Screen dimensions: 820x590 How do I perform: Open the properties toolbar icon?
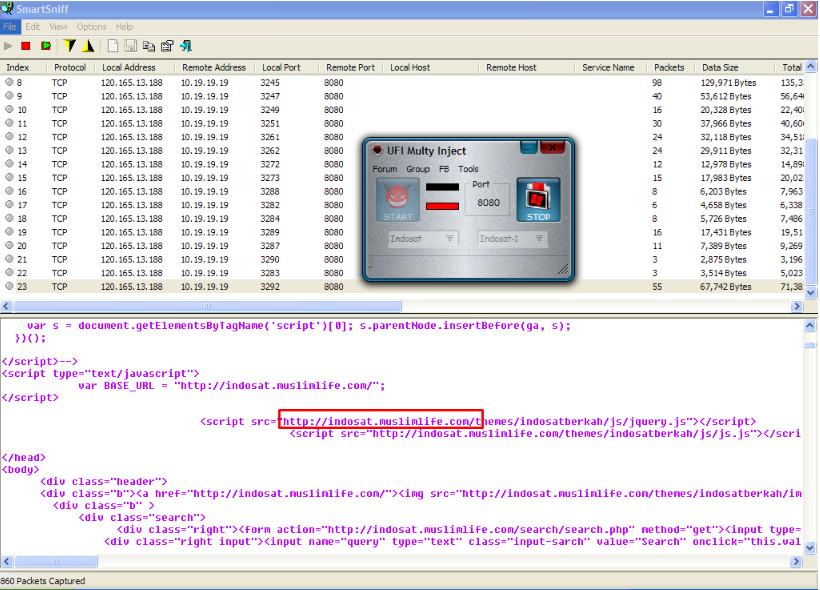[x=167, y=46]
